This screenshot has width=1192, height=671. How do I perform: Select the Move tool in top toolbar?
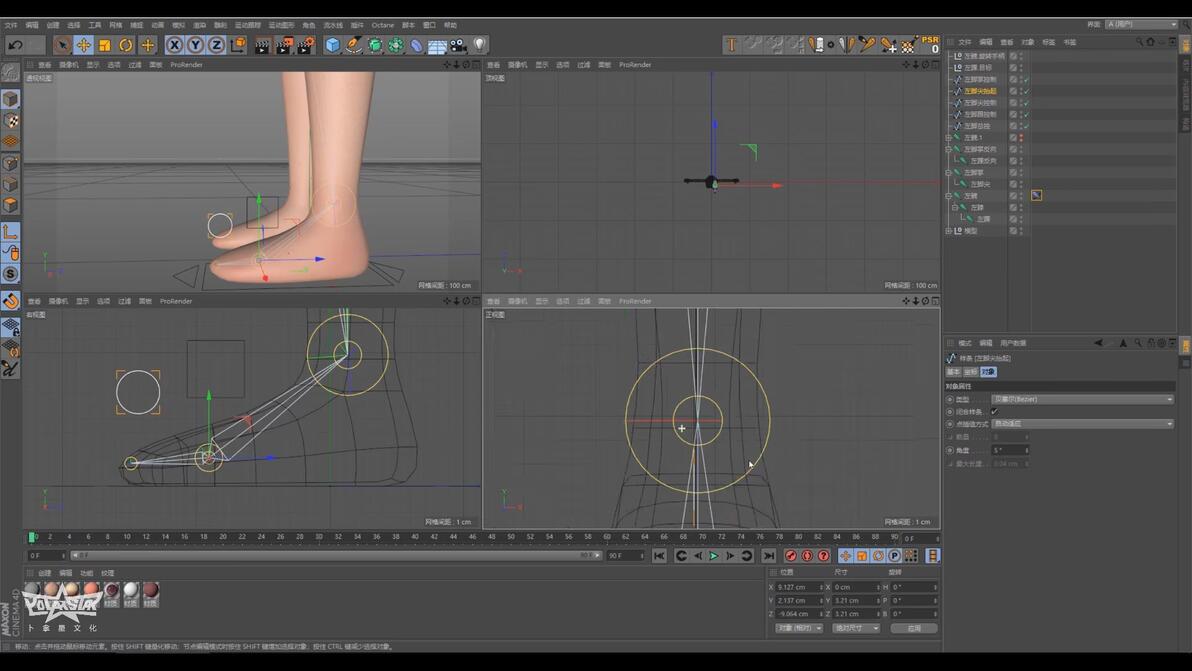click(83, 45)
